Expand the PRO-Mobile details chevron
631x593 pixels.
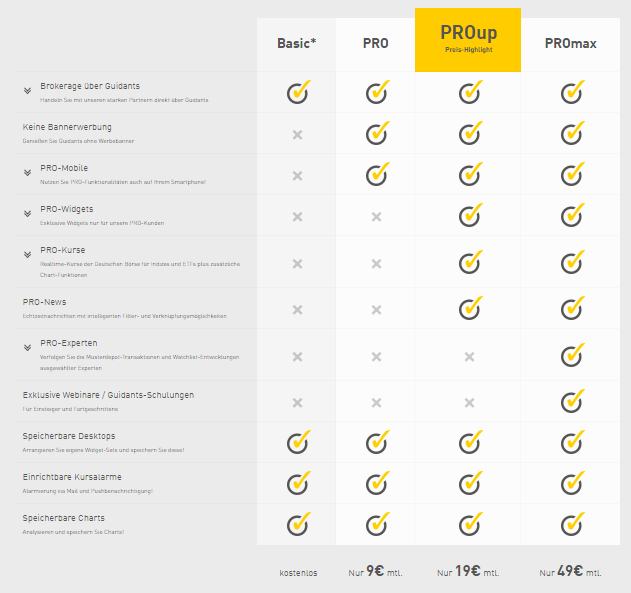(x=27, y=173)
